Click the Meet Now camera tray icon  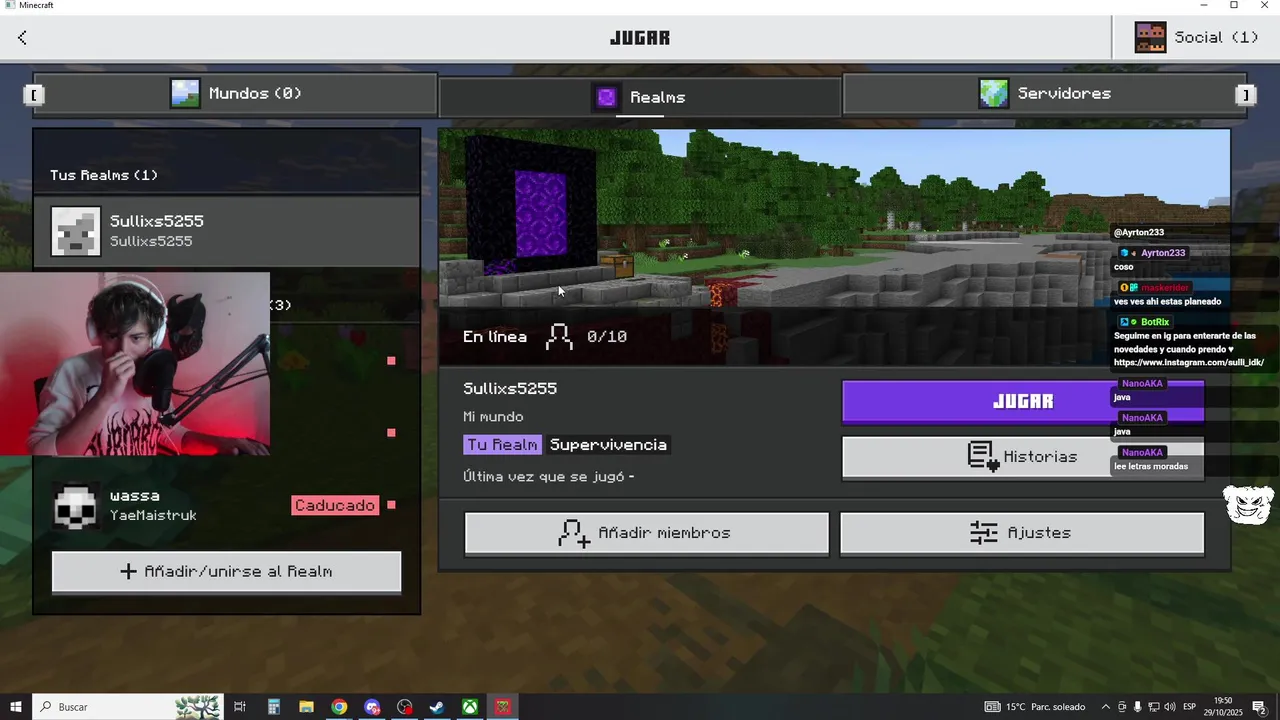pos(1121,707)
